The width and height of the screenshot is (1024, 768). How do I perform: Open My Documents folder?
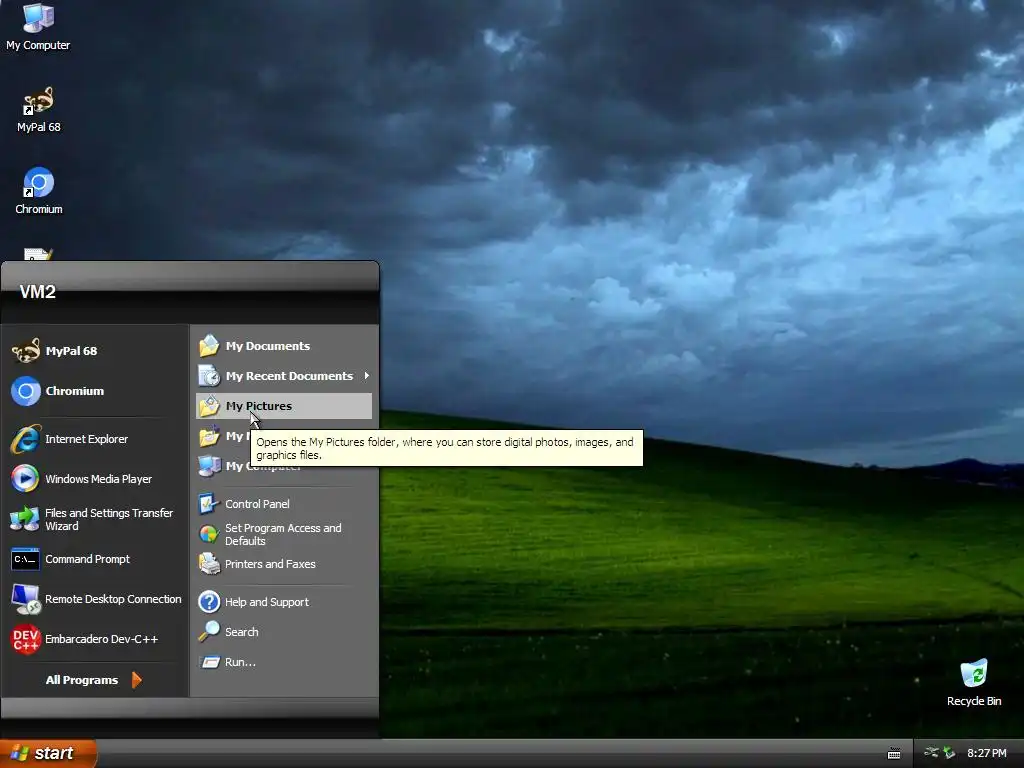[284, 346]
